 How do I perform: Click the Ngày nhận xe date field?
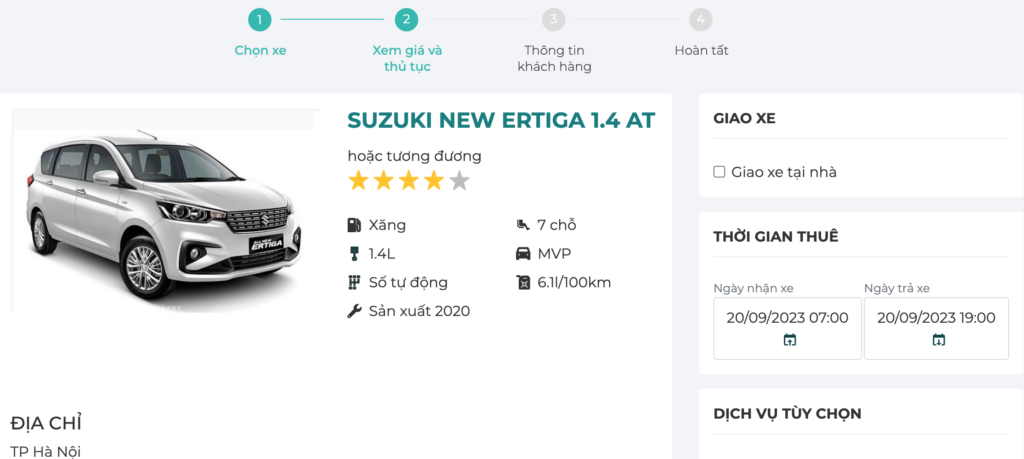[x=787, y=318]
